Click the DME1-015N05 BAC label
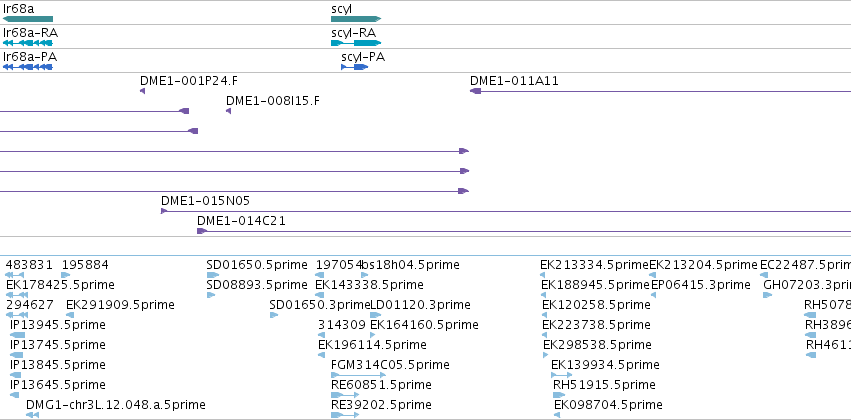Screen dimensions: 851x420 pos(205,201)
